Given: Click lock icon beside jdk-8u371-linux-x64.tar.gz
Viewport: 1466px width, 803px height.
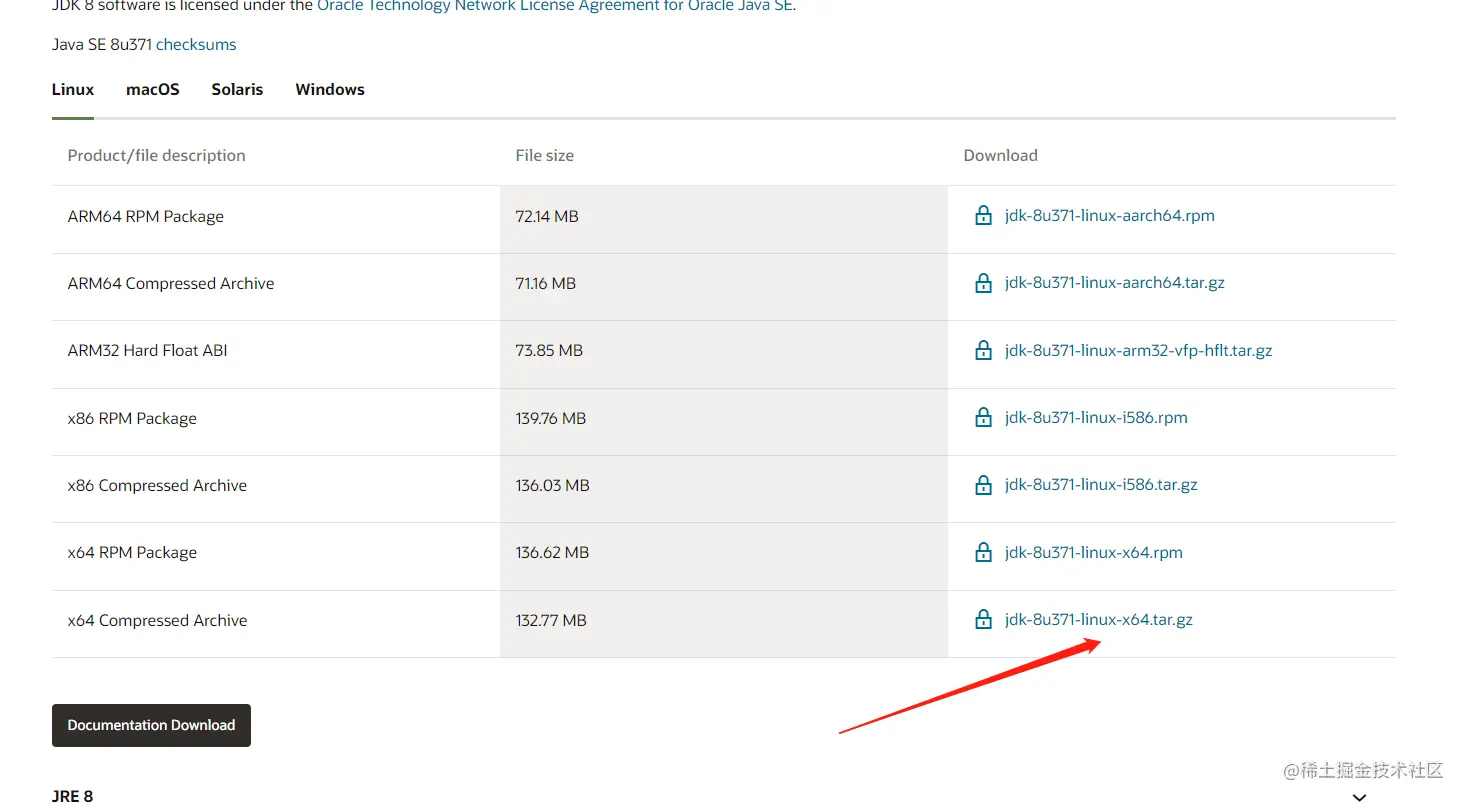Looking at the screenshot, I should tap(983, 619).
